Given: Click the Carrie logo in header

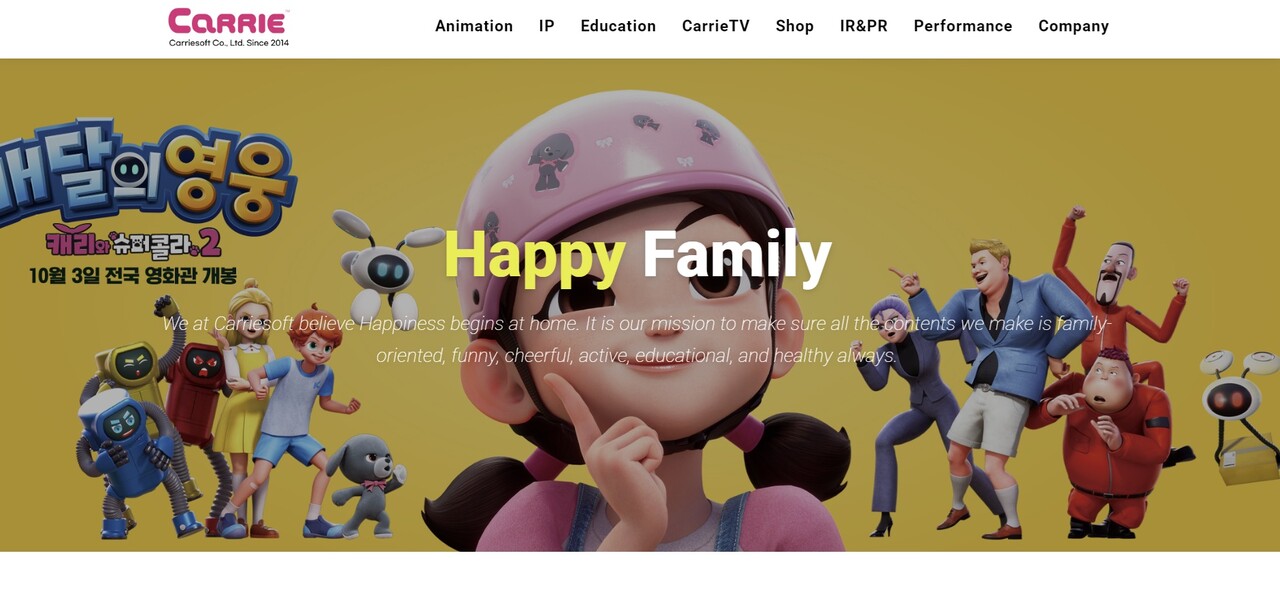Looking at the screenshot, I should pyautogui.click(x=229, y=27).
